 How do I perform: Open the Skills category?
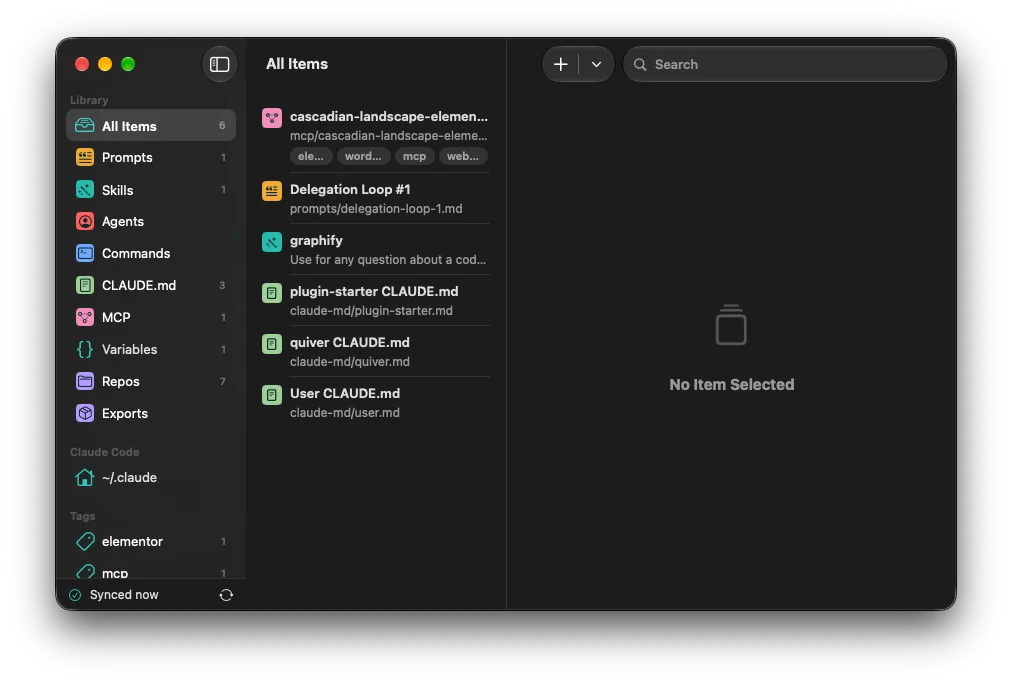click(151, 190)
